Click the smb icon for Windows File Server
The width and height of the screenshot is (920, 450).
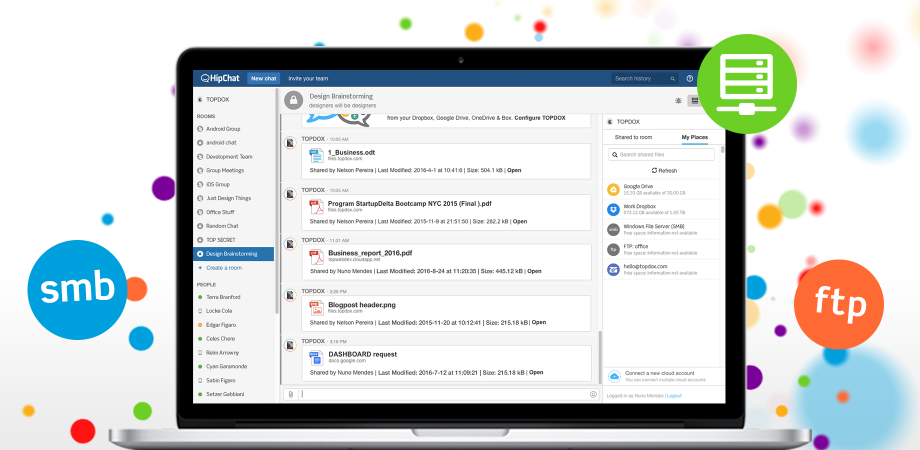click(613, 229)
